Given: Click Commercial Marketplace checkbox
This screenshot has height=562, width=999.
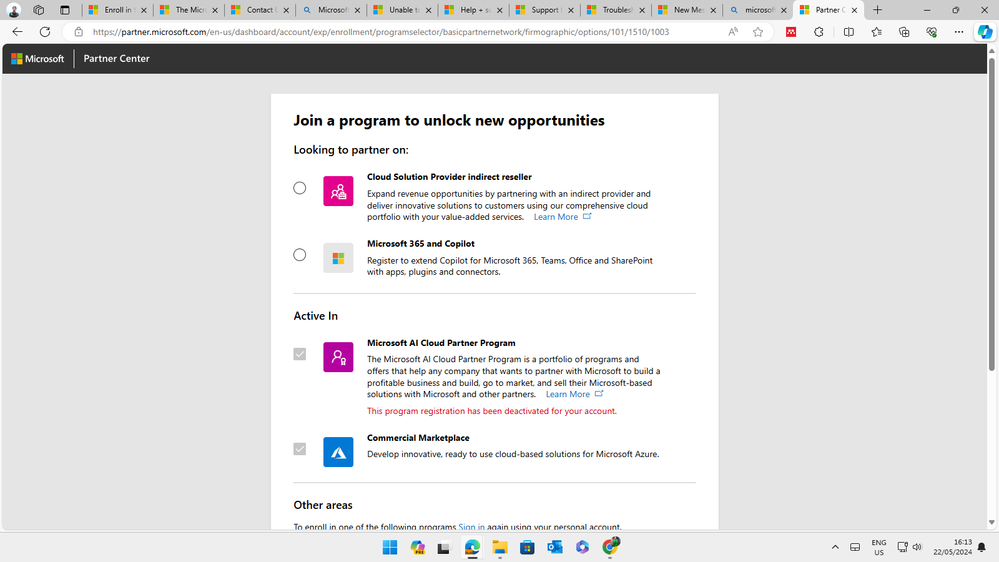Looking at the screenshot, I should tap(299, 449).
